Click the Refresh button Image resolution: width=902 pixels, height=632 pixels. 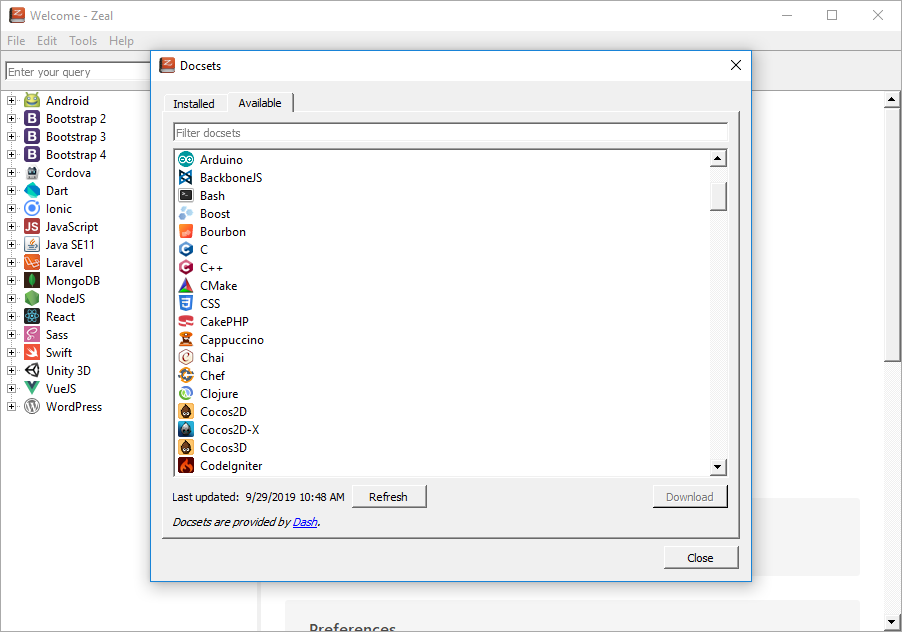(x=388, y=496)
